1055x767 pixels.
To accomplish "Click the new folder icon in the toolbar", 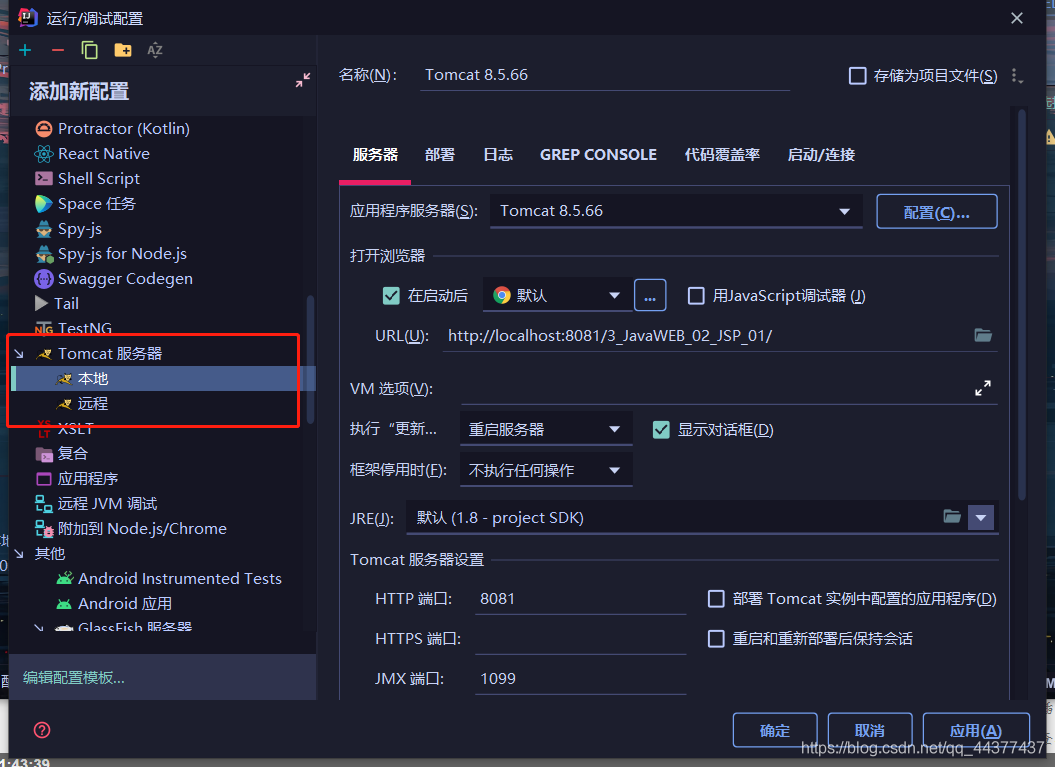I will tap(122, 49).
